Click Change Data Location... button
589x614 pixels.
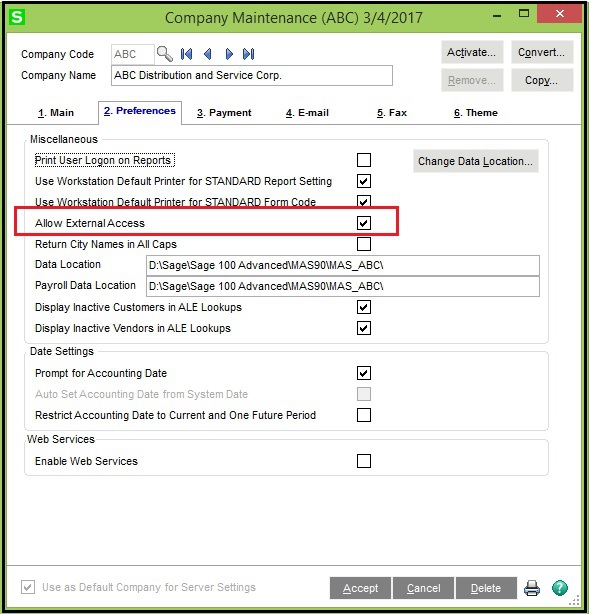[476, 161]
